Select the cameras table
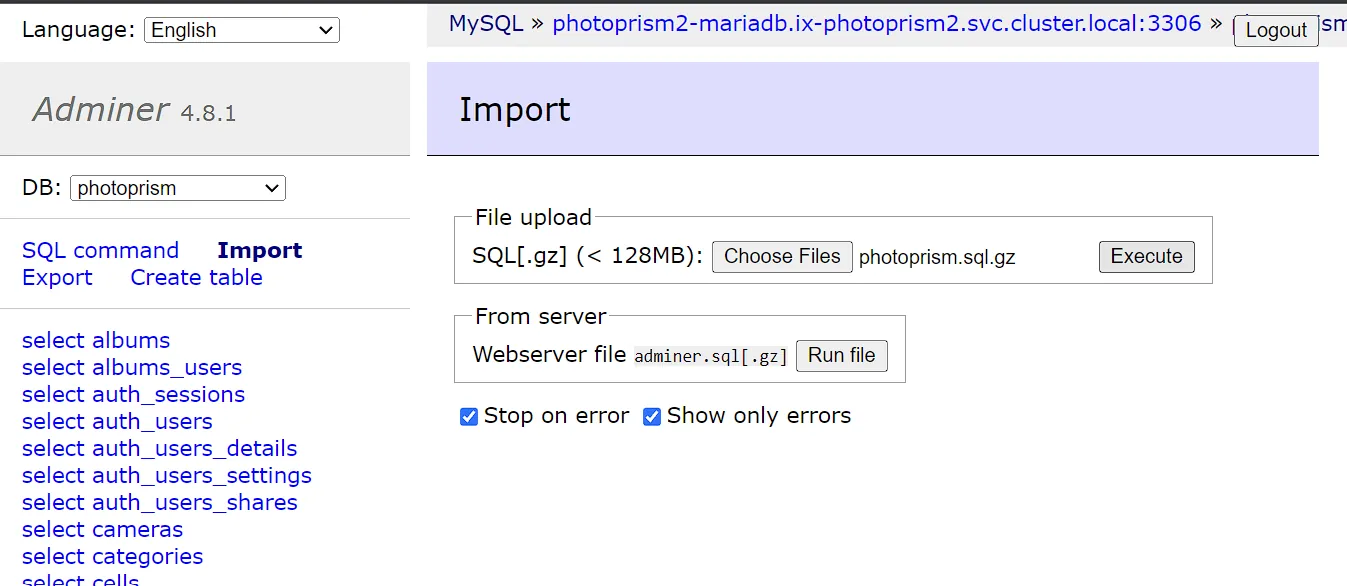This screenshot has height=586, width=1347. [x=101, y=529]
